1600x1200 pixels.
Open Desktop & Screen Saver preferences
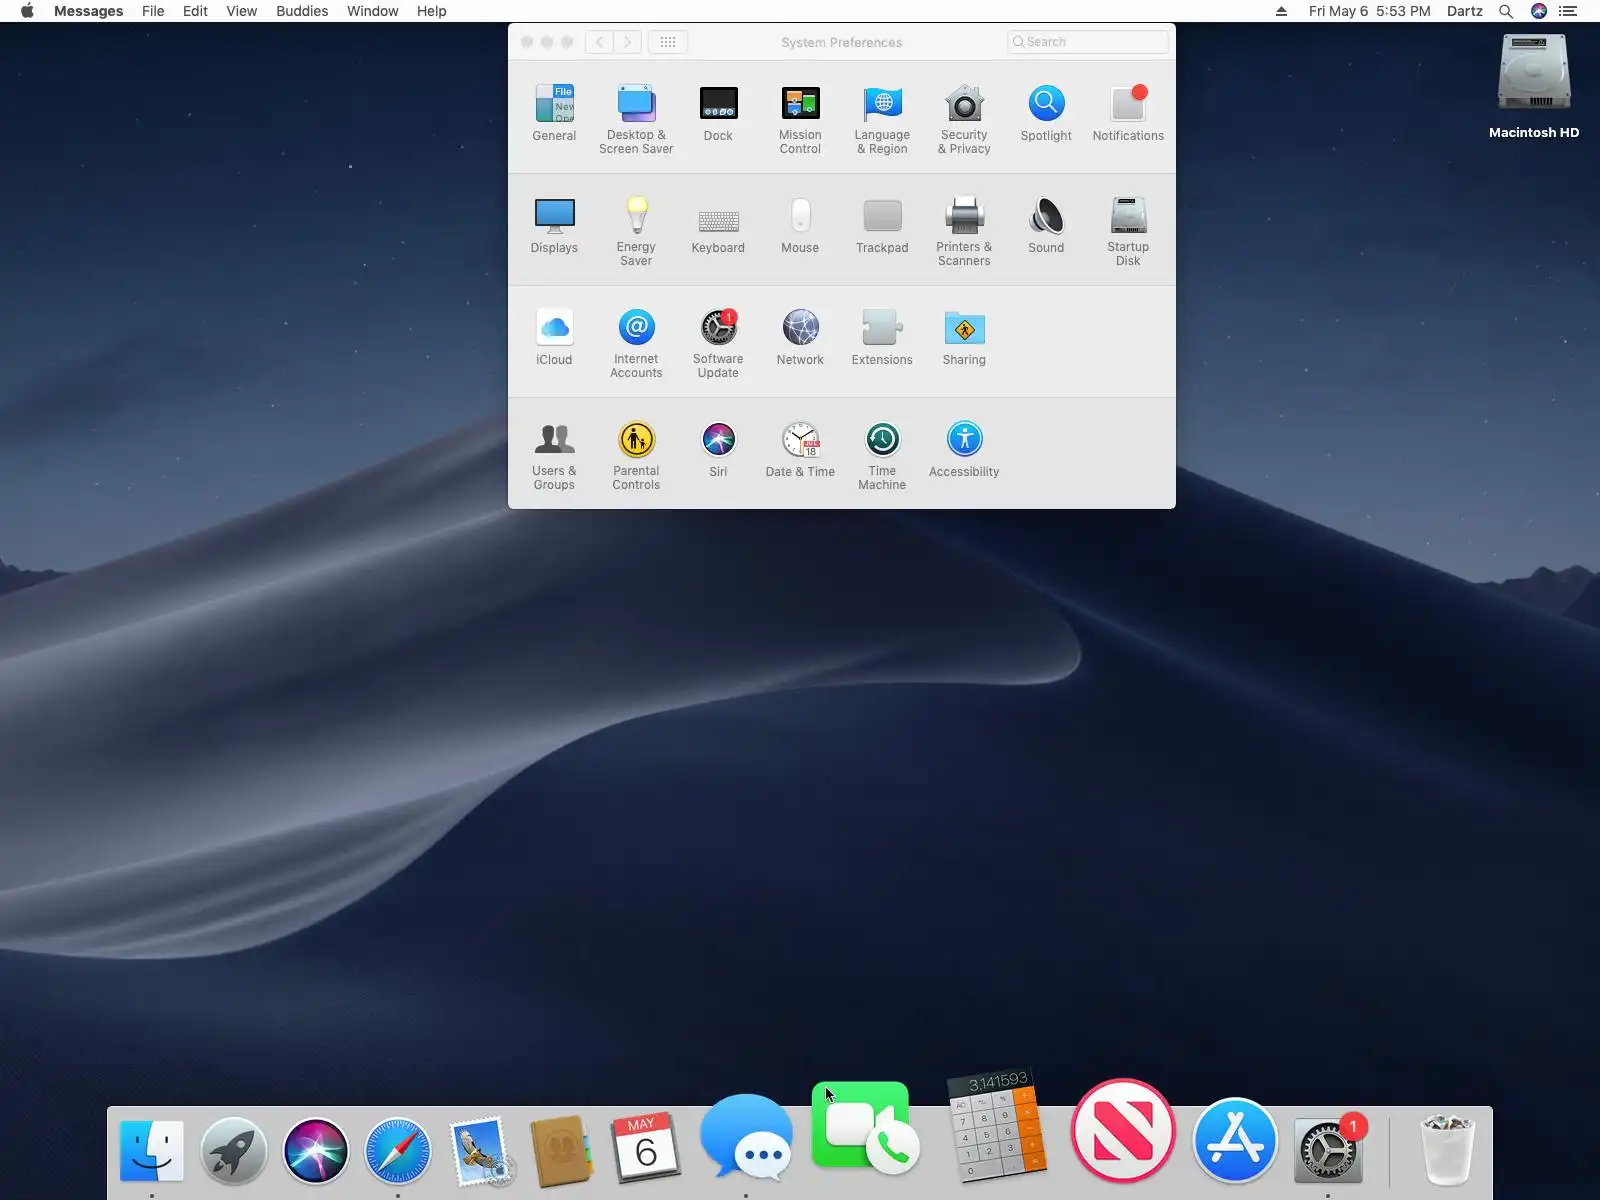tap(636, 119)
